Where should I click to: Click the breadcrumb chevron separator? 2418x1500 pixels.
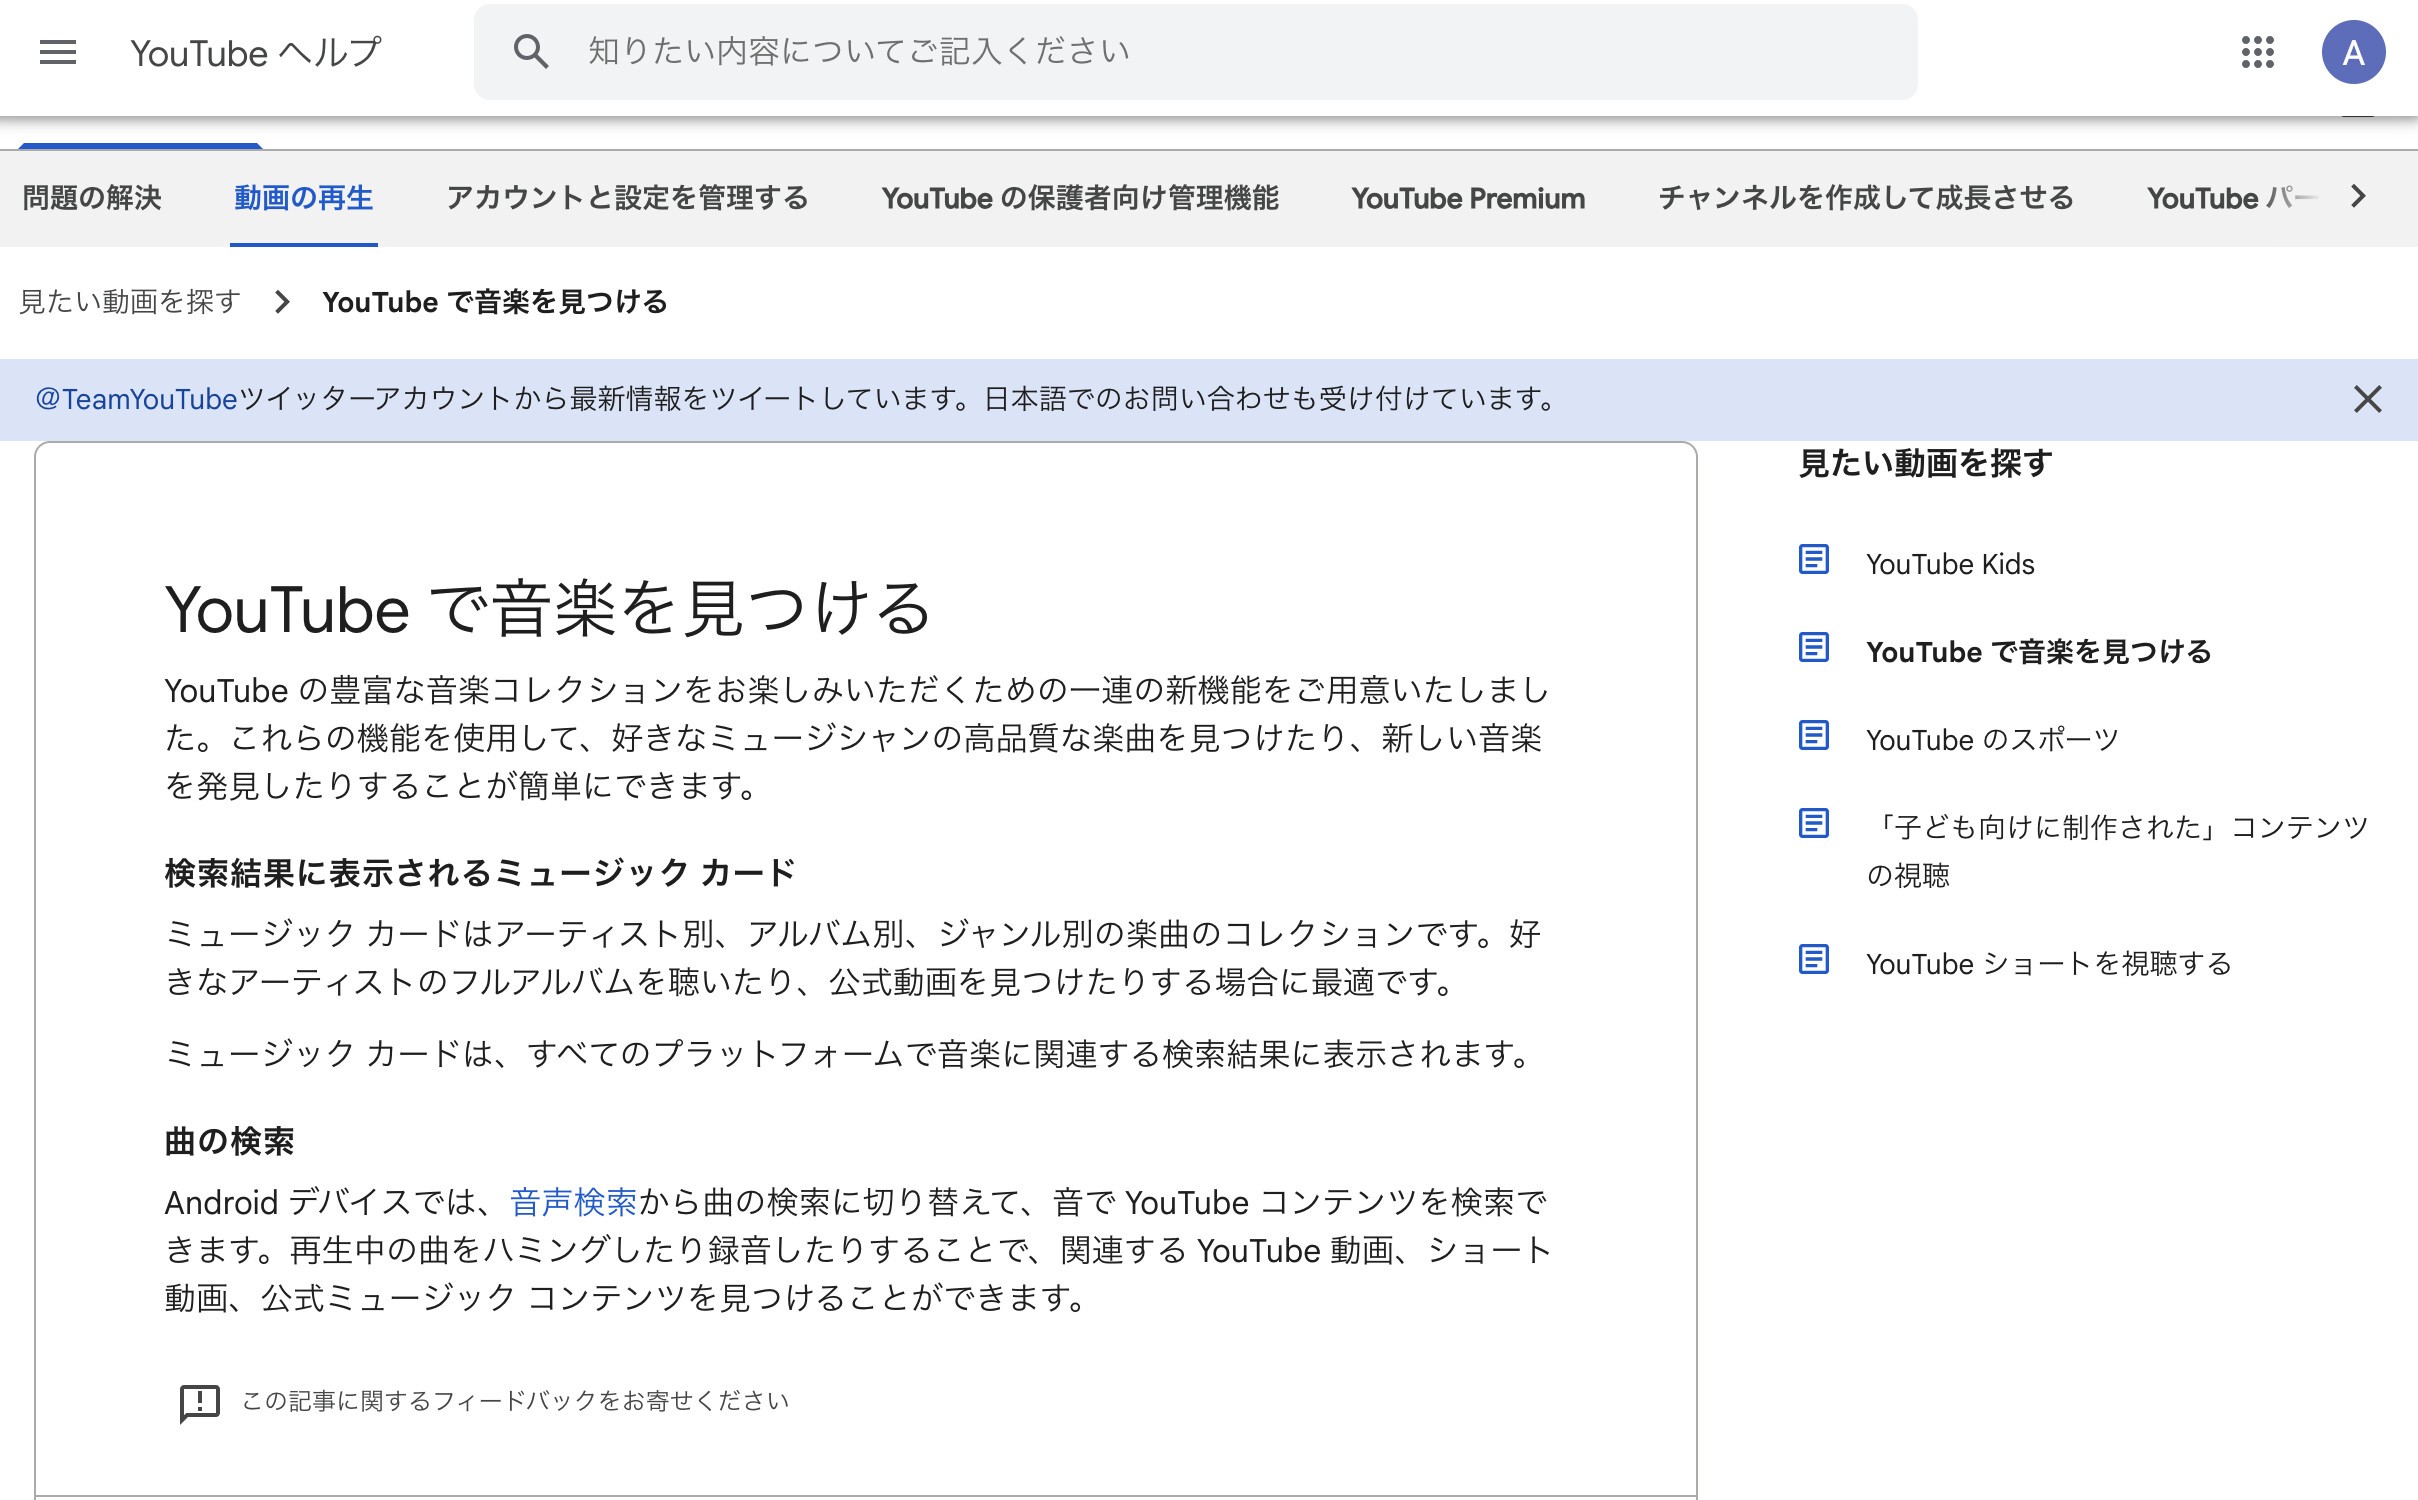click(x=282, y=302)
